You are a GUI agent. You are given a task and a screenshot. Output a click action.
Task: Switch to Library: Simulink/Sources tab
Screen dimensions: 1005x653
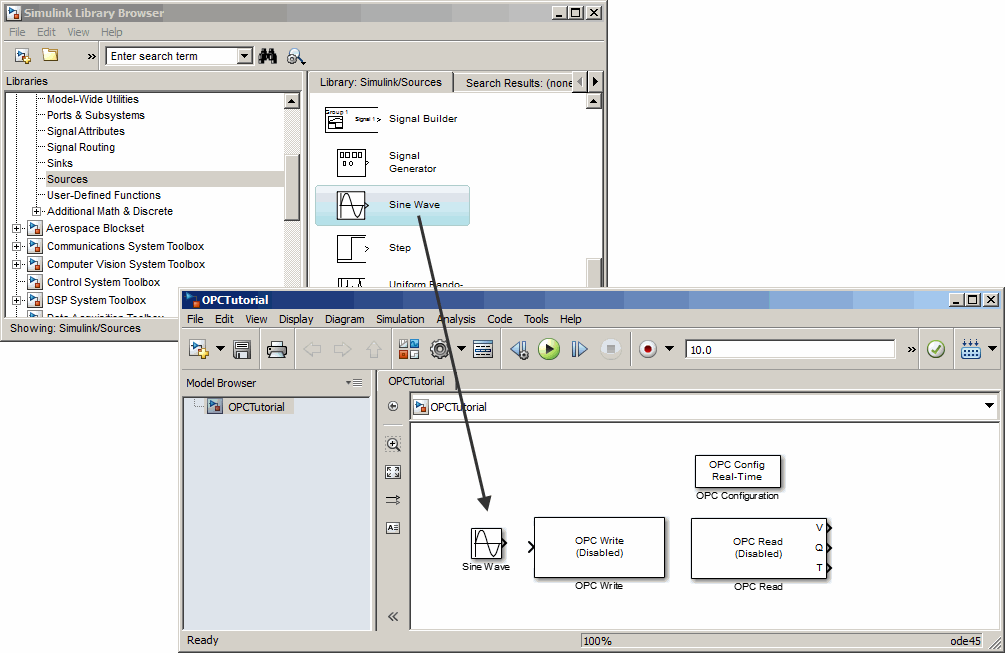coord(381,82)
